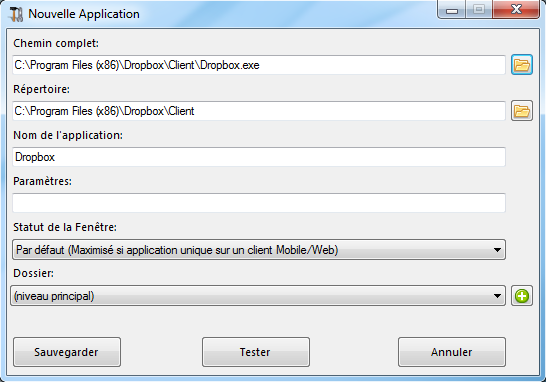The image size is (546, 382).
Task: Open the Statut de la Fenêtre dropdown
Action: 259,249
